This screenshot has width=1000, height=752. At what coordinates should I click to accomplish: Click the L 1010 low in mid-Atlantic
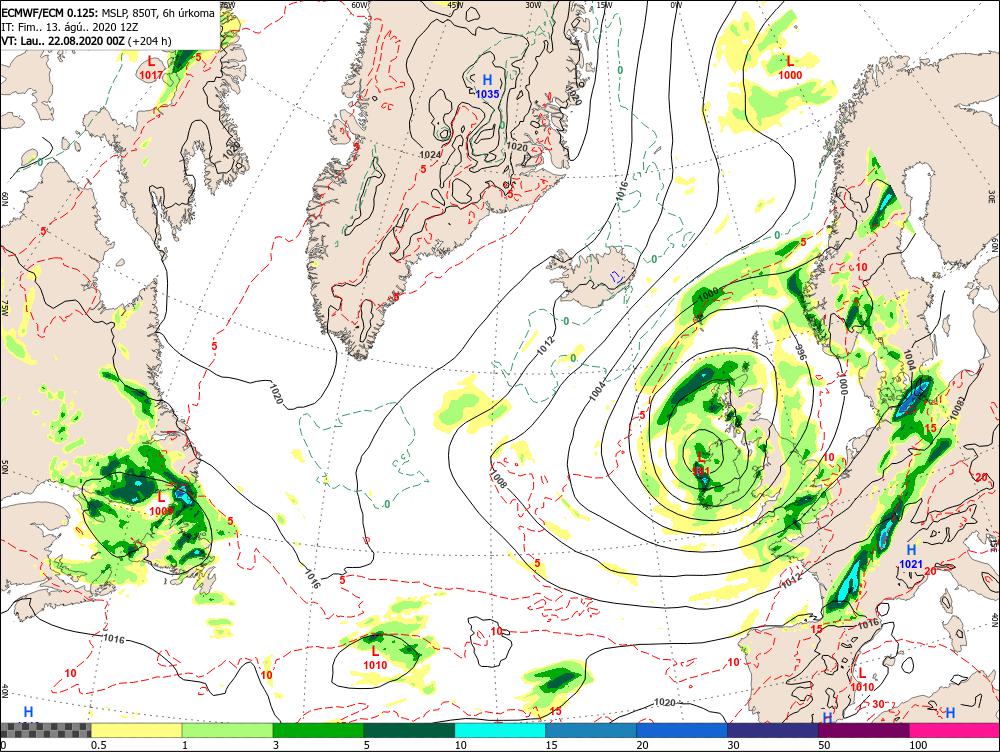tap(375, 658)
